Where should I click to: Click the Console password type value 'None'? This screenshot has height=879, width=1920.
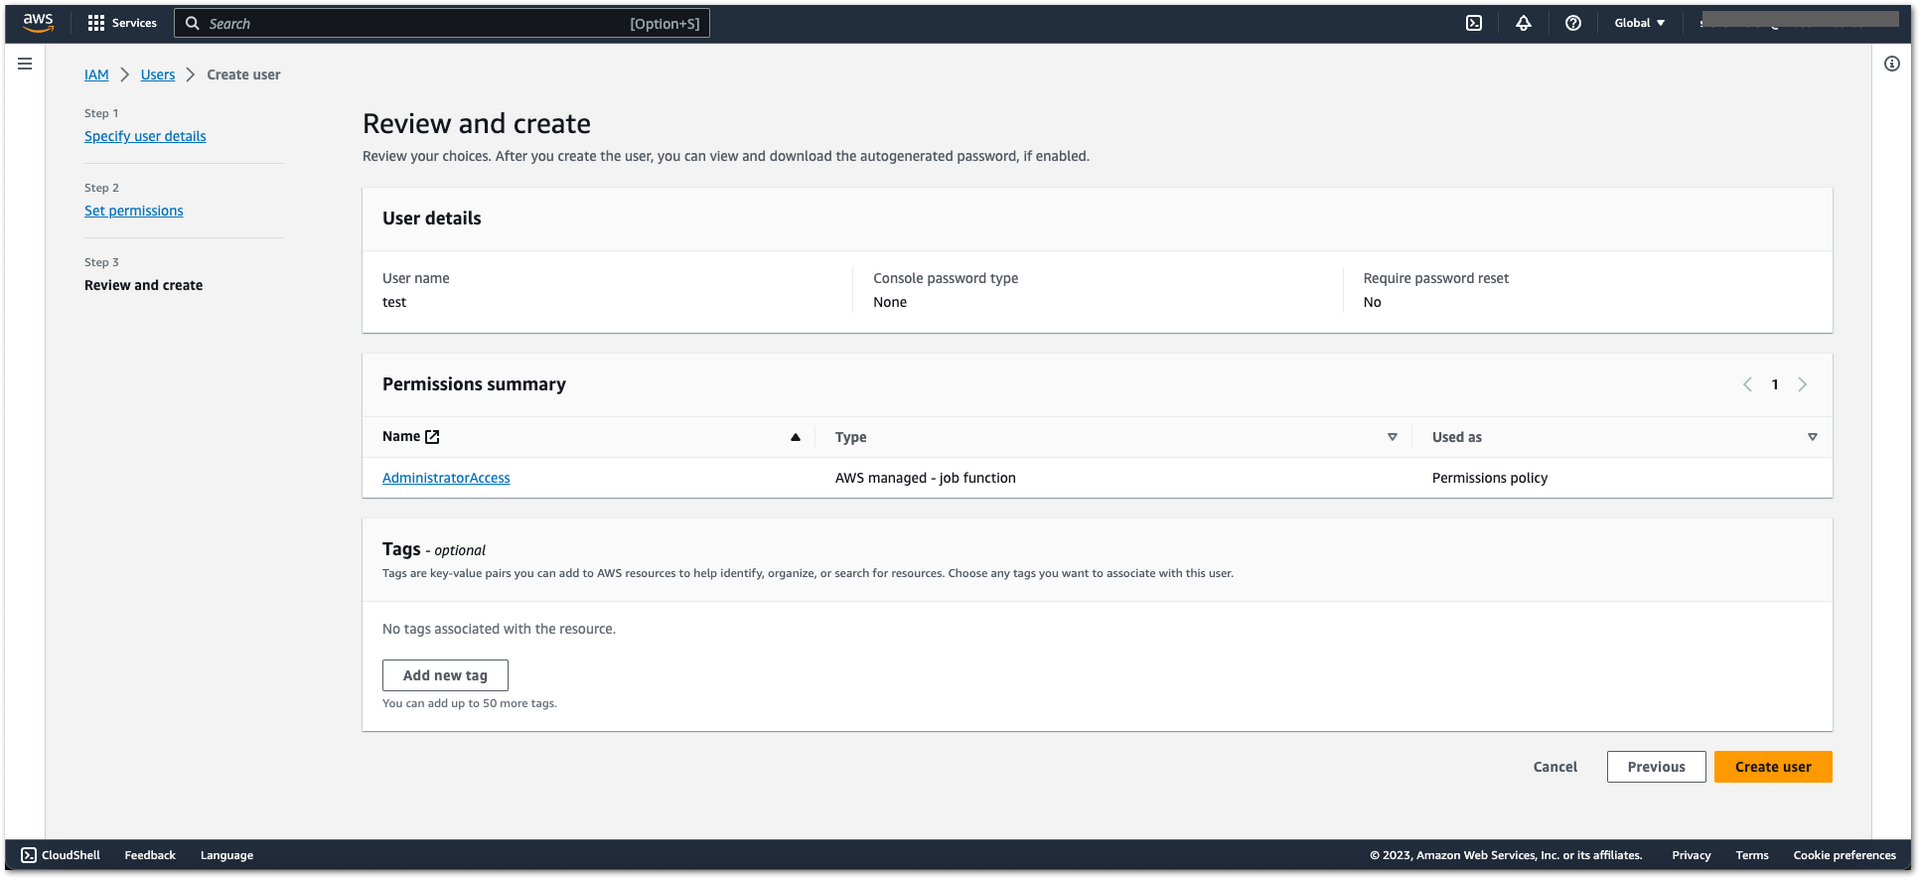[x=890, y=302]
